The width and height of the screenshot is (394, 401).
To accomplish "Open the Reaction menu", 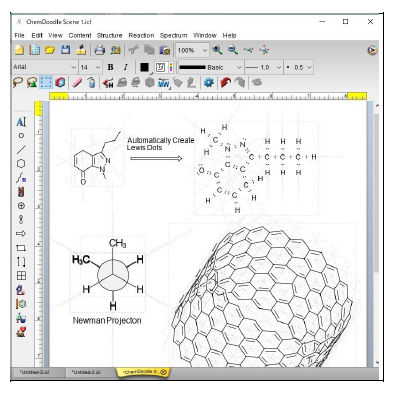I will 141,35.
